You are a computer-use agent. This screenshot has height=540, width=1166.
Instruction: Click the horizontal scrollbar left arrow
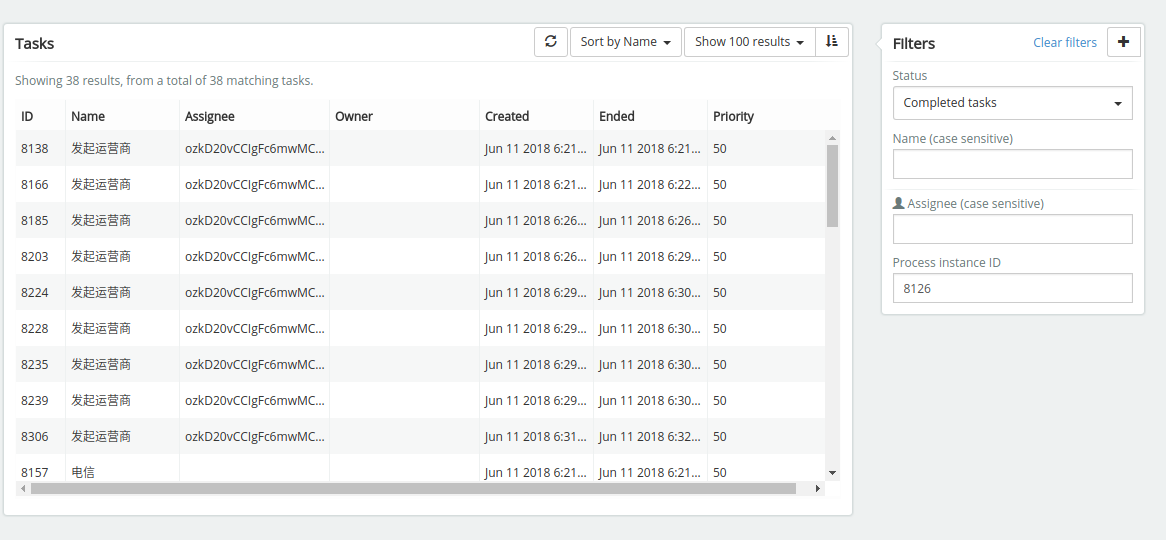23,489
